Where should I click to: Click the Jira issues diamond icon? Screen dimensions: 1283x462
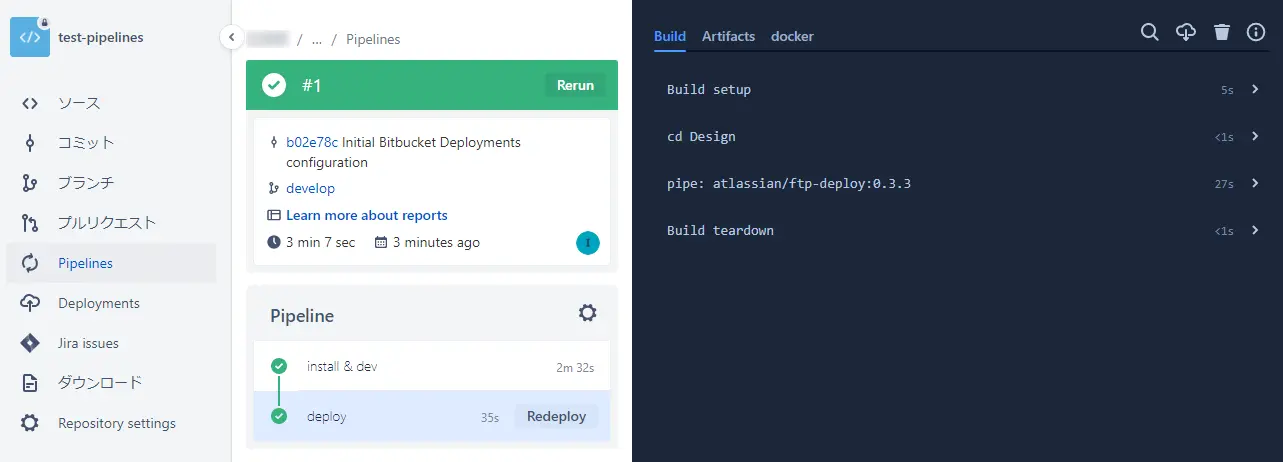tap(30, 343)
